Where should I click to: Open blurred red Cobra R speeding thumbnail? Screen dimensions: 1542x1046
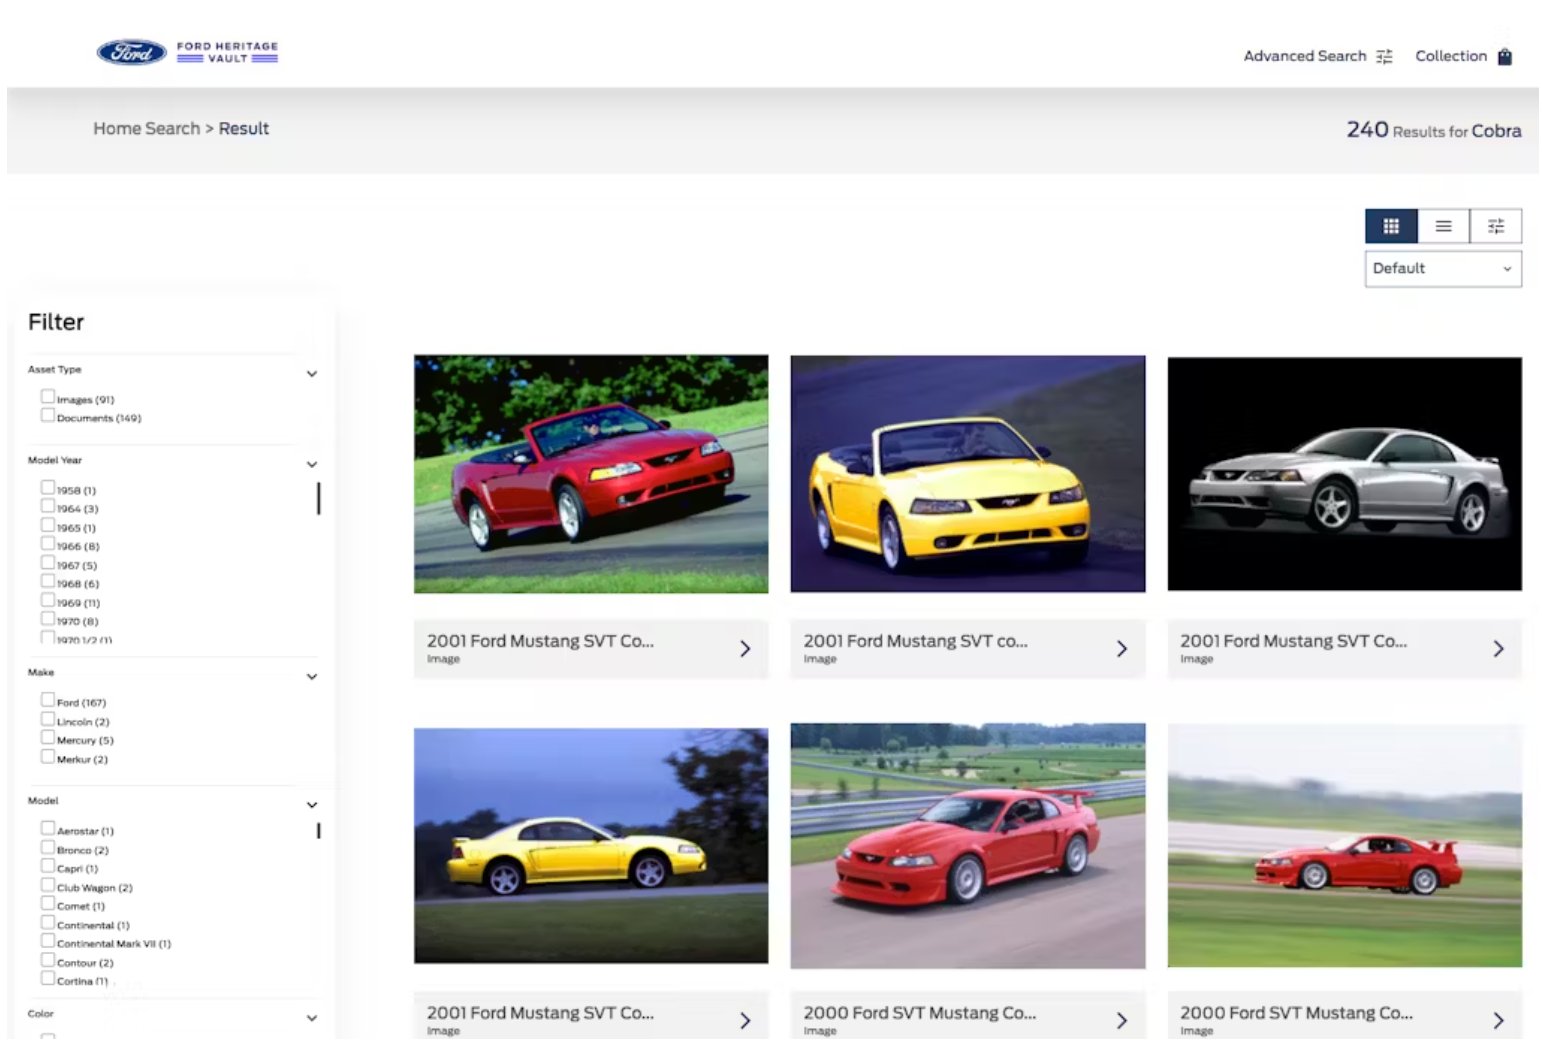pos(1344,846)
